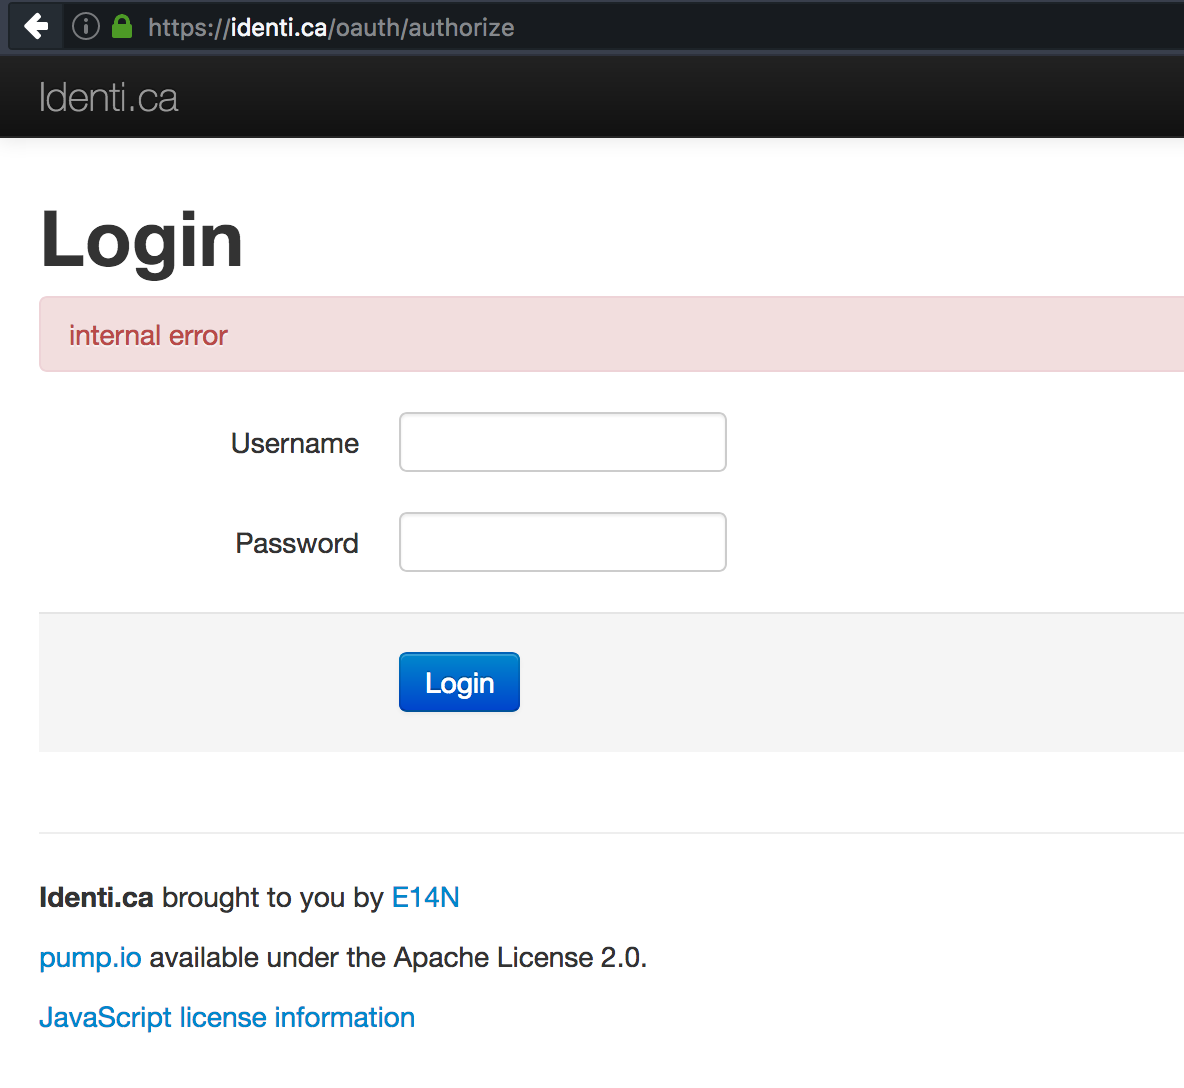Click the green padlock security icon
The height and width of the screenshot is (1088, 1184).
tap(122, 27)
